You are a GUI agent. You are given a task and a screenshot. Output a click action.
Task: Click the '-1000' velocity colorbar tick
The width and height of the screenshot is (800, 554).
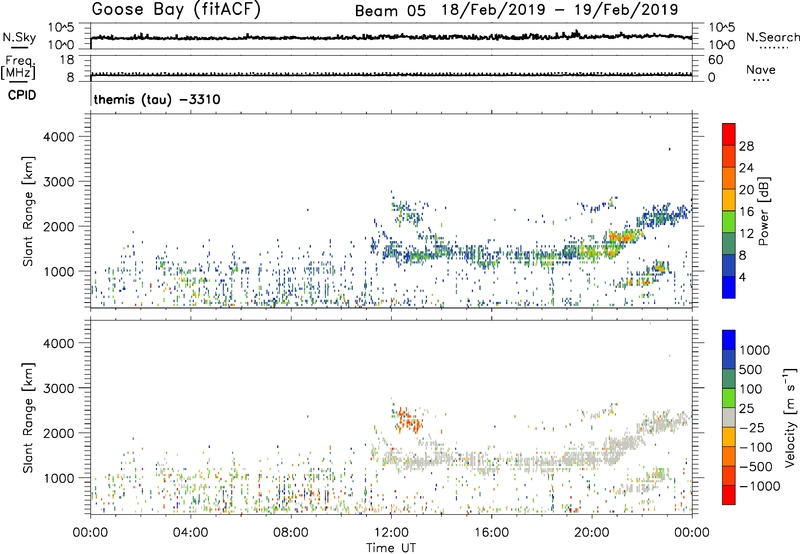pyautogui.click(x=759, y=486)
